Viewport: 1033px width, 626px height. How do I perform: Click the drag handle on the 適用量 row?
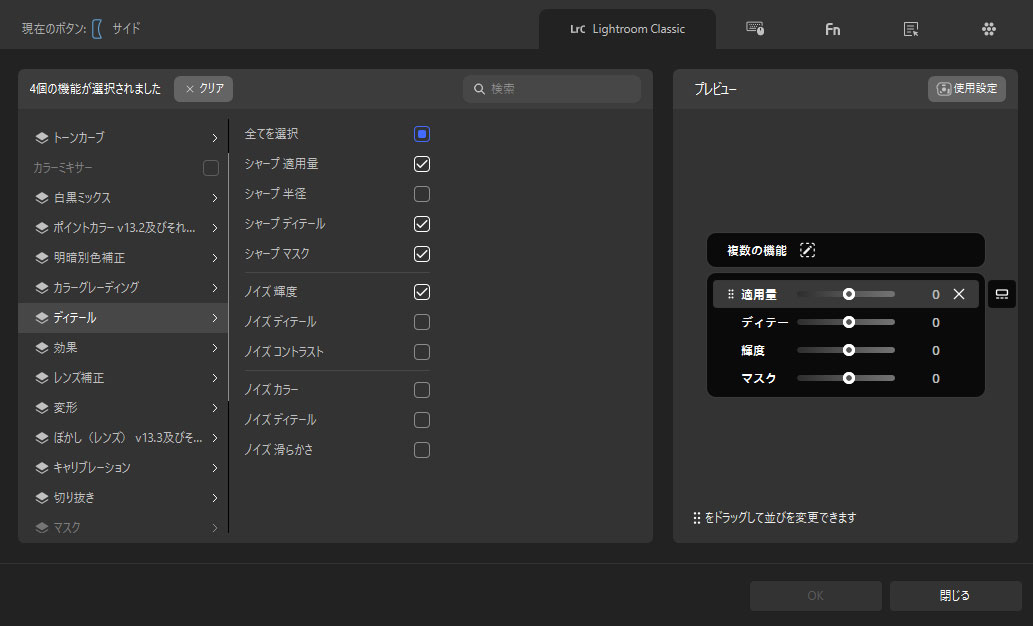pyautogui.click(x=731, y=295)
